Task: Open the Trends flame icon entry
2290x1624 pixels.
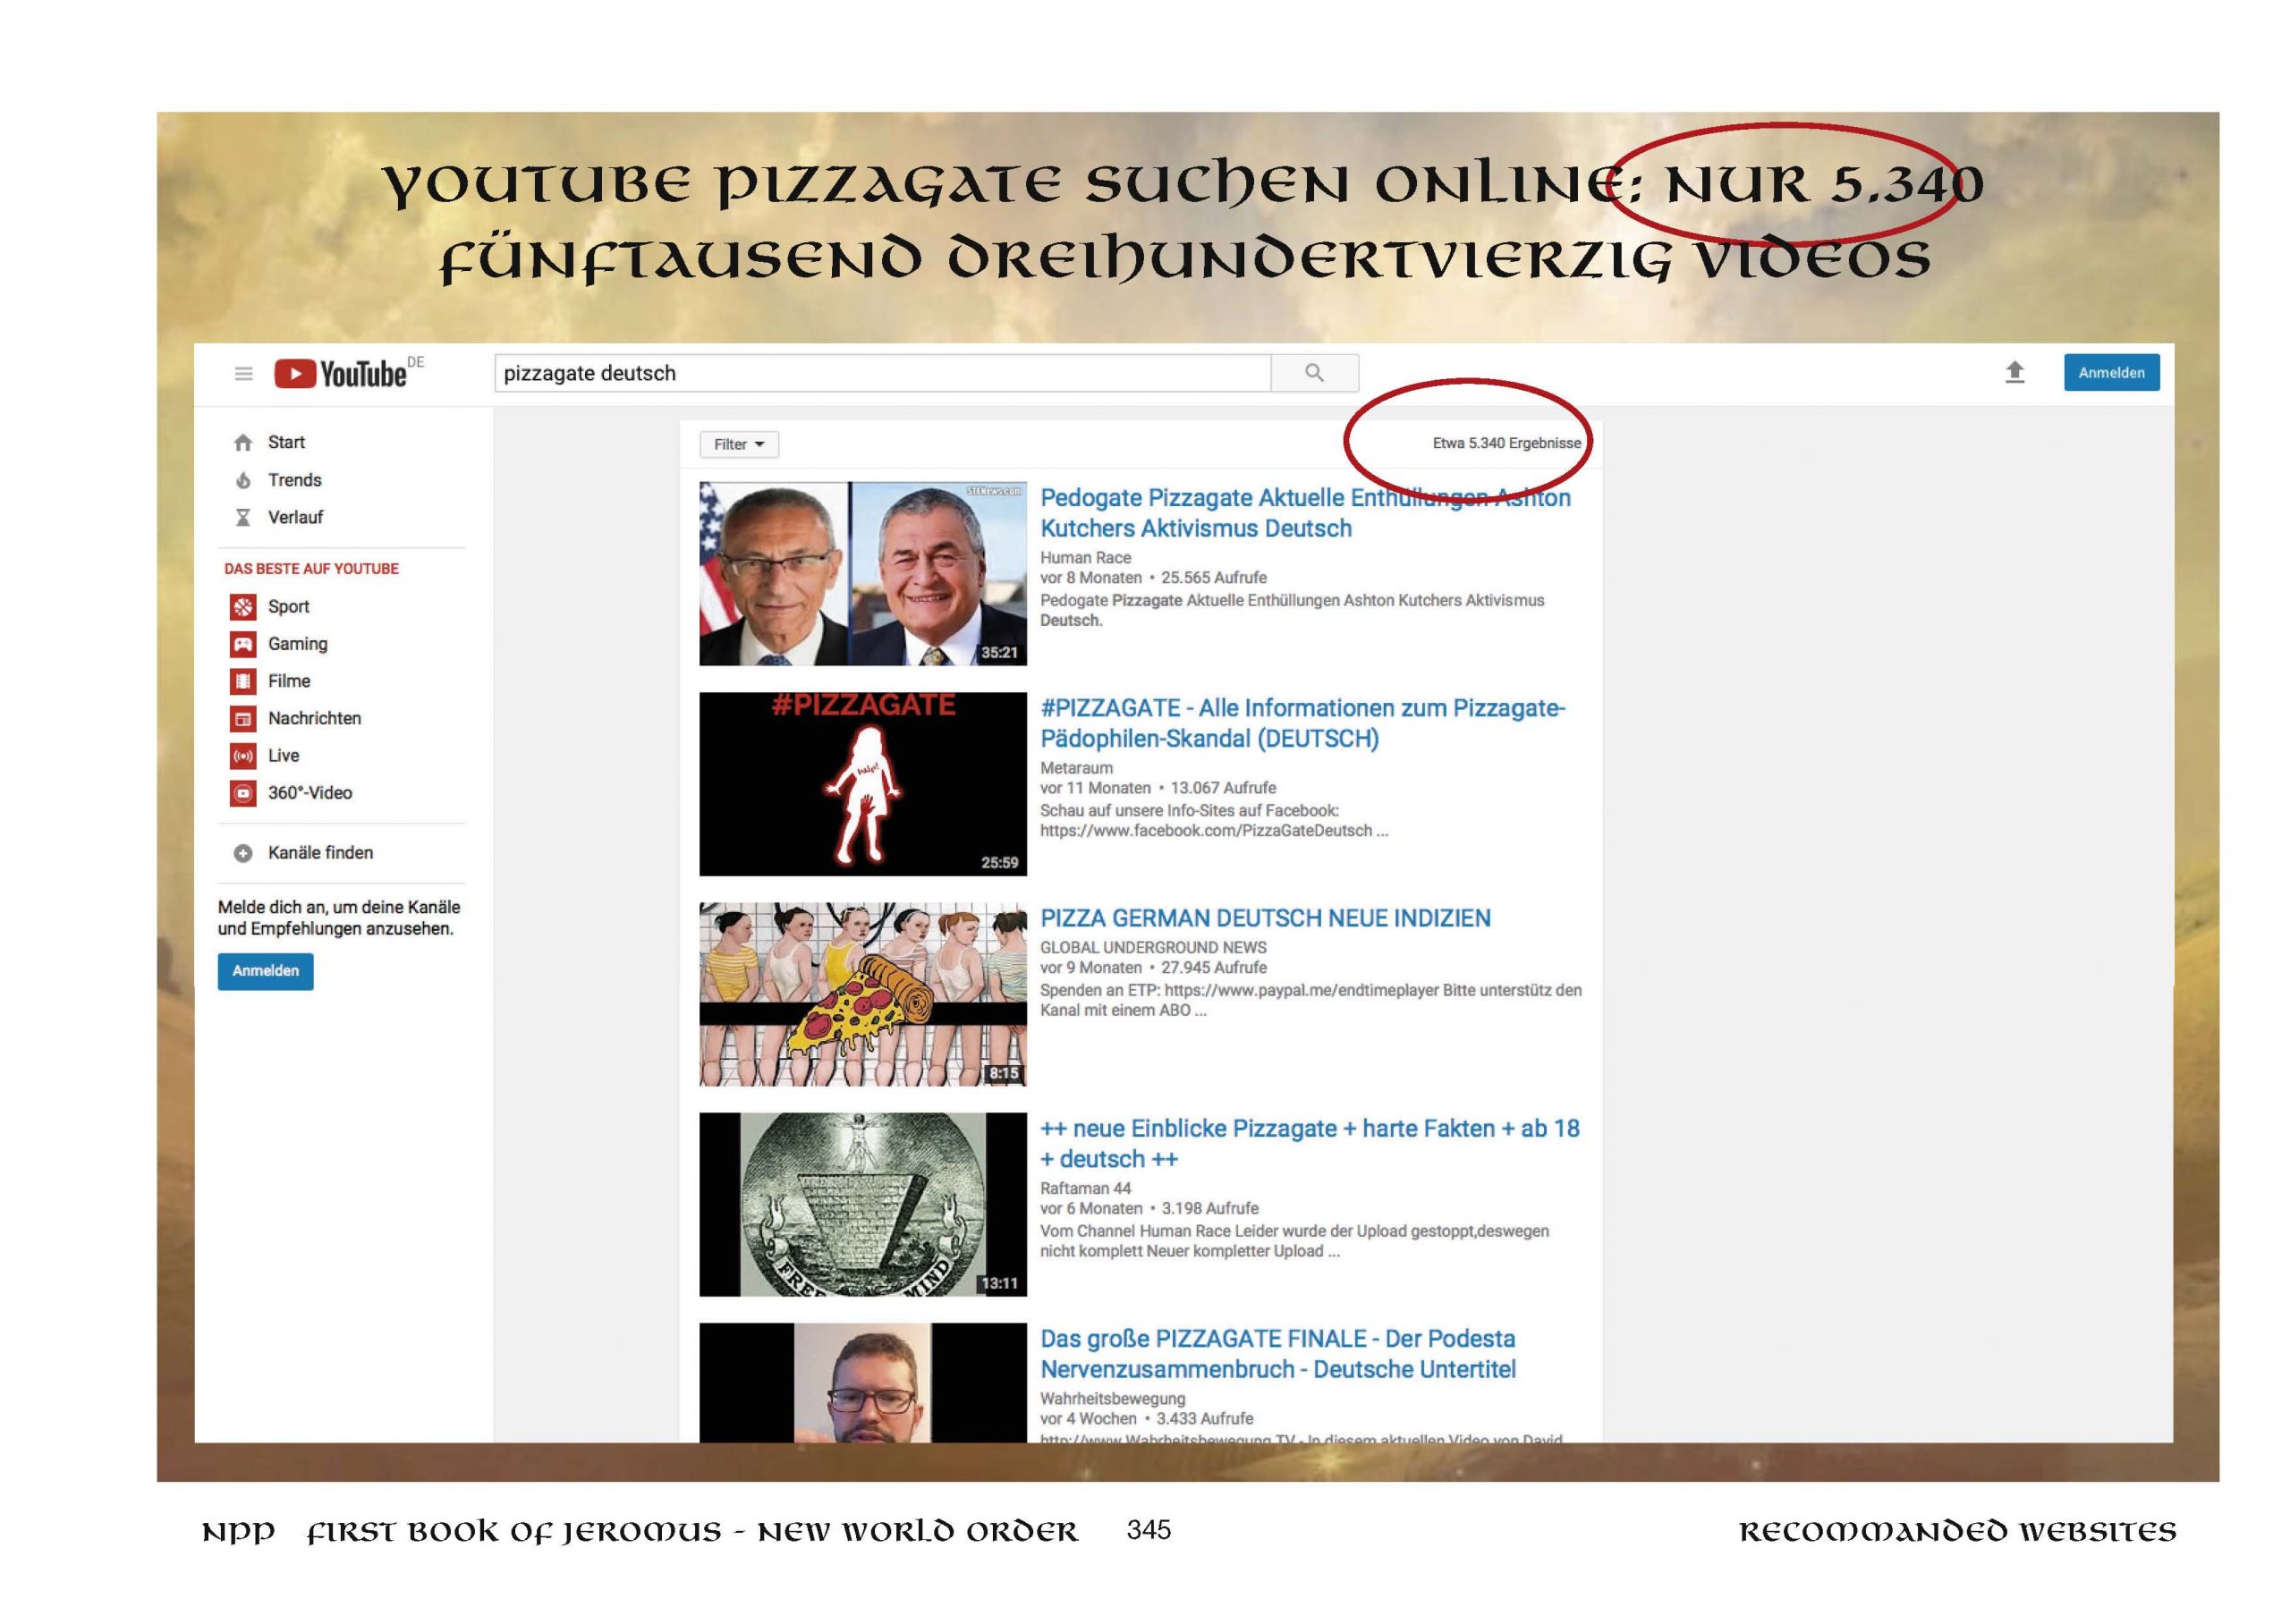Action: pos(243,481)
